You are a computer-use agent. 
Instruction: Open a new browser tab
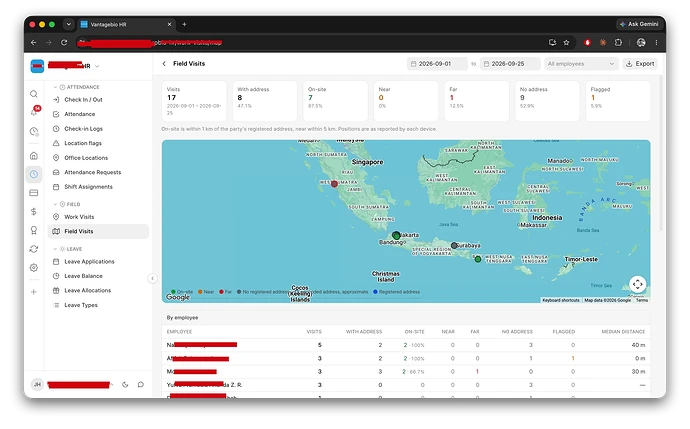(184, 25)
